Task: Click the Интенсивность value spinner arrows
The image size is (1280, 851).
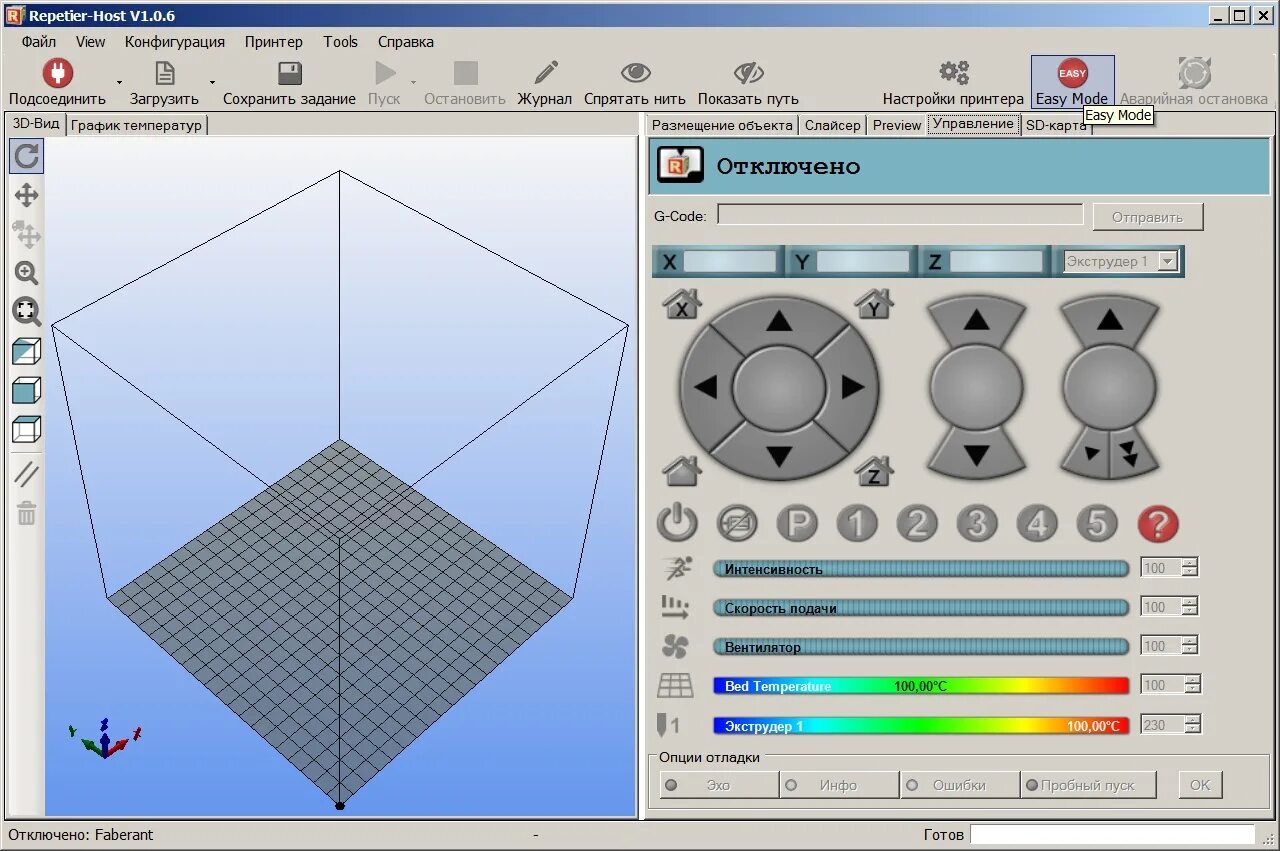Action: click(1189, 568)
